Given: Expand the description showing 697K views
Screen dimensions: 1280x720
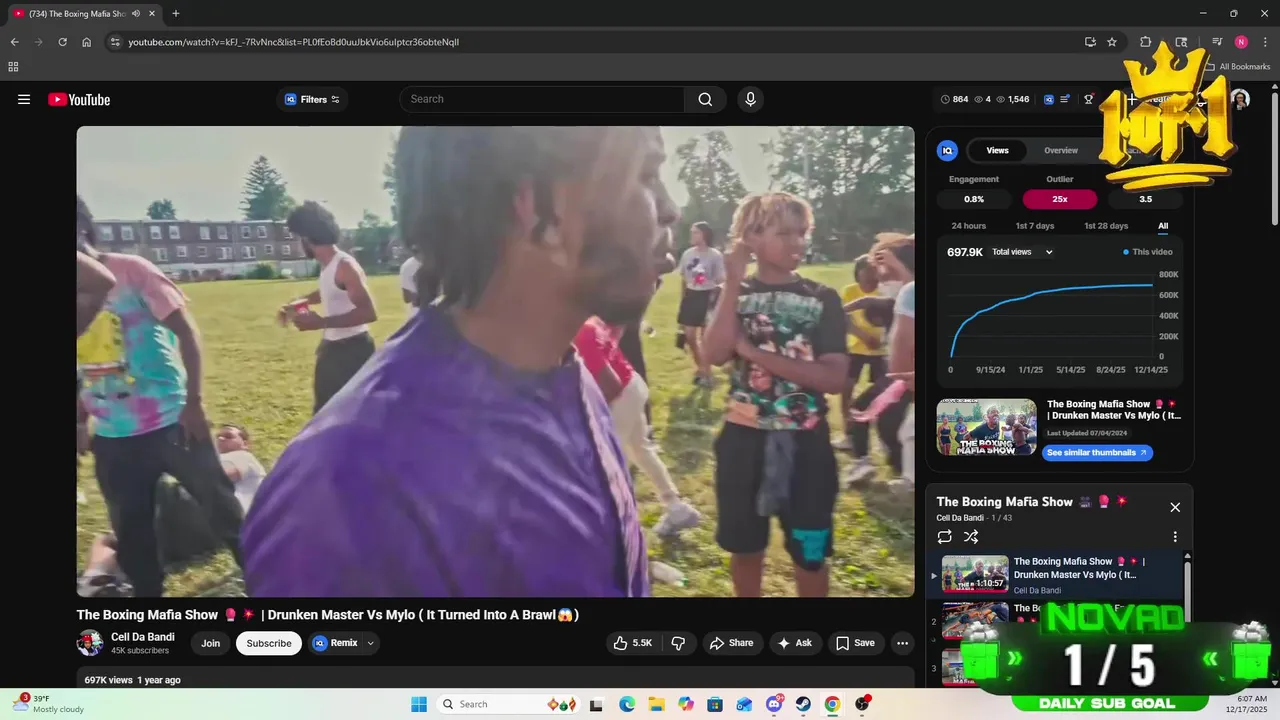Looking at the screenshot, I should pyautogui.click(x=495, y=680).
